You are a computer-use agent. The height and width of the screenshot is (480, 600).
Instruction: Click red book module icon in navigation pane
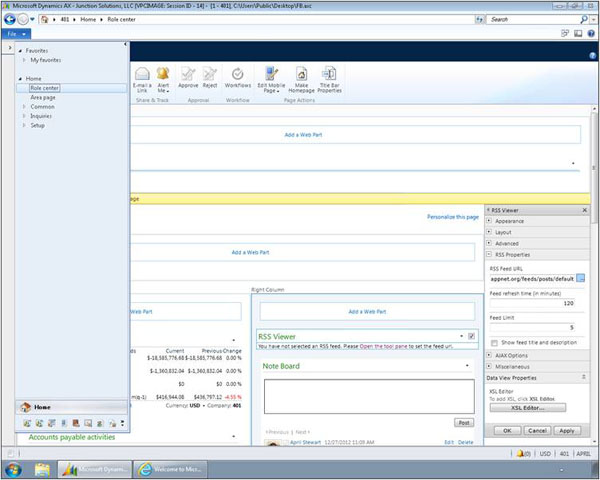76,423
